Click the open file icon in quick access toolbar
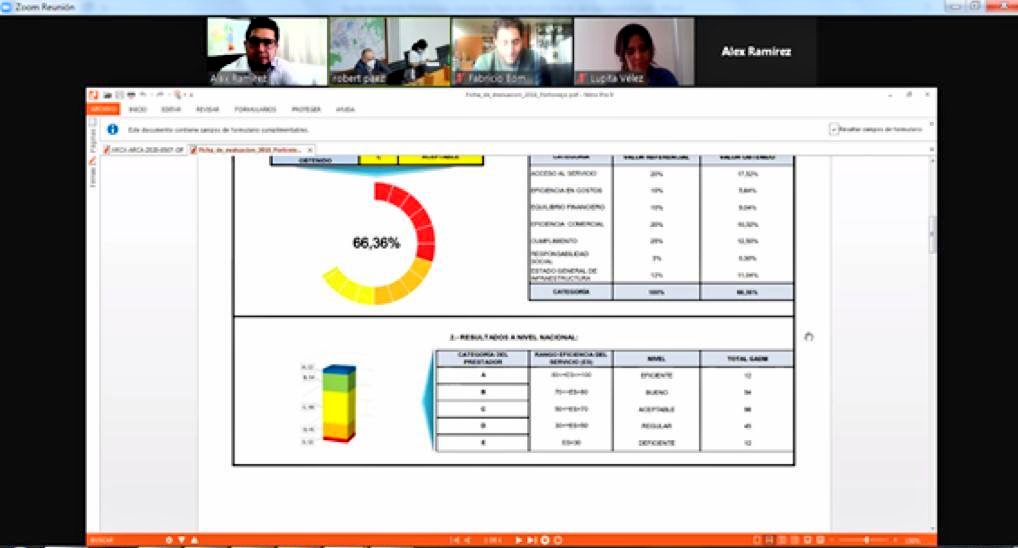Viewport: 1018px width, 548px height. [108, 95]
